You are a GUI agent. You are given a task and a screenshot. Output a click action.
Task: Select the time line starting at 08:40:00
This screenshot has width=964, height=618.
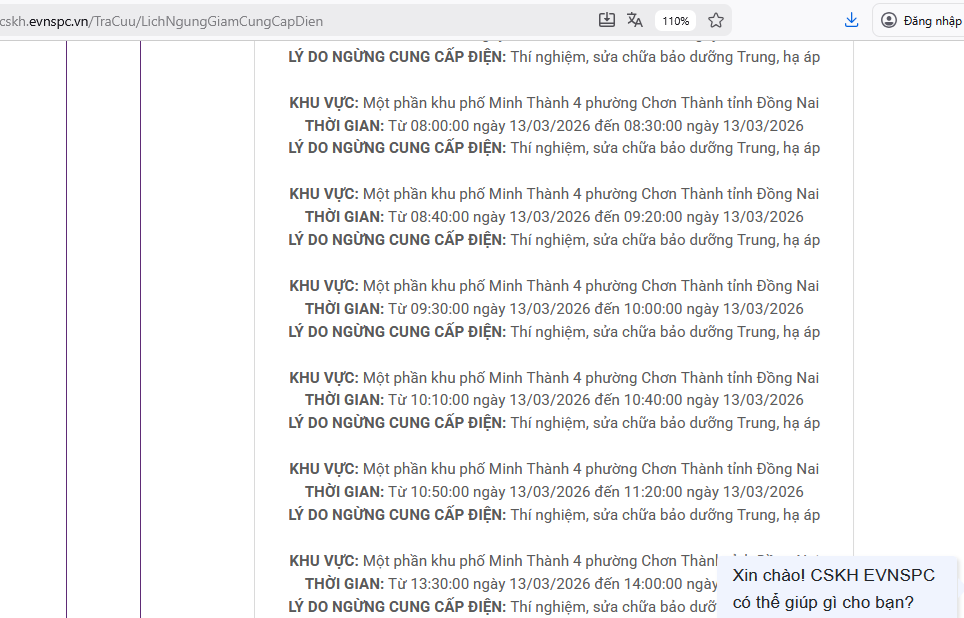coord(554,217)
